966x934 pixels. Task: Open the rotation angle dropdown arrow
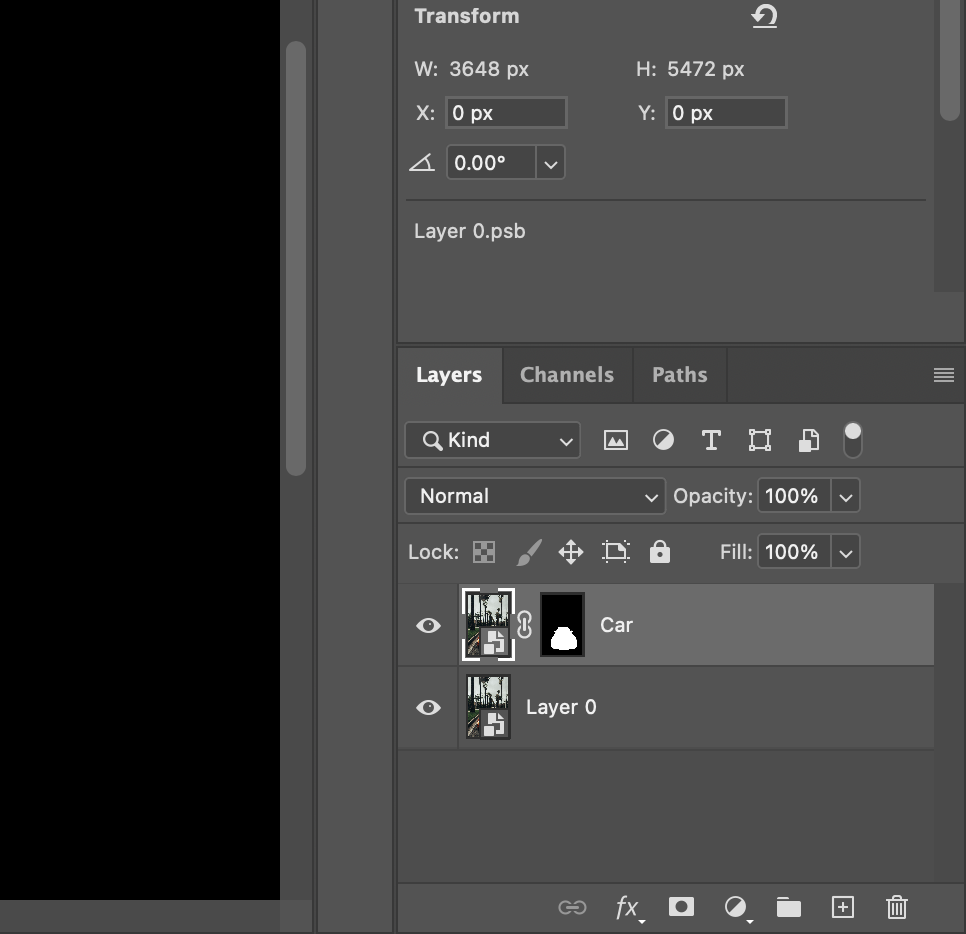(551, 163)
